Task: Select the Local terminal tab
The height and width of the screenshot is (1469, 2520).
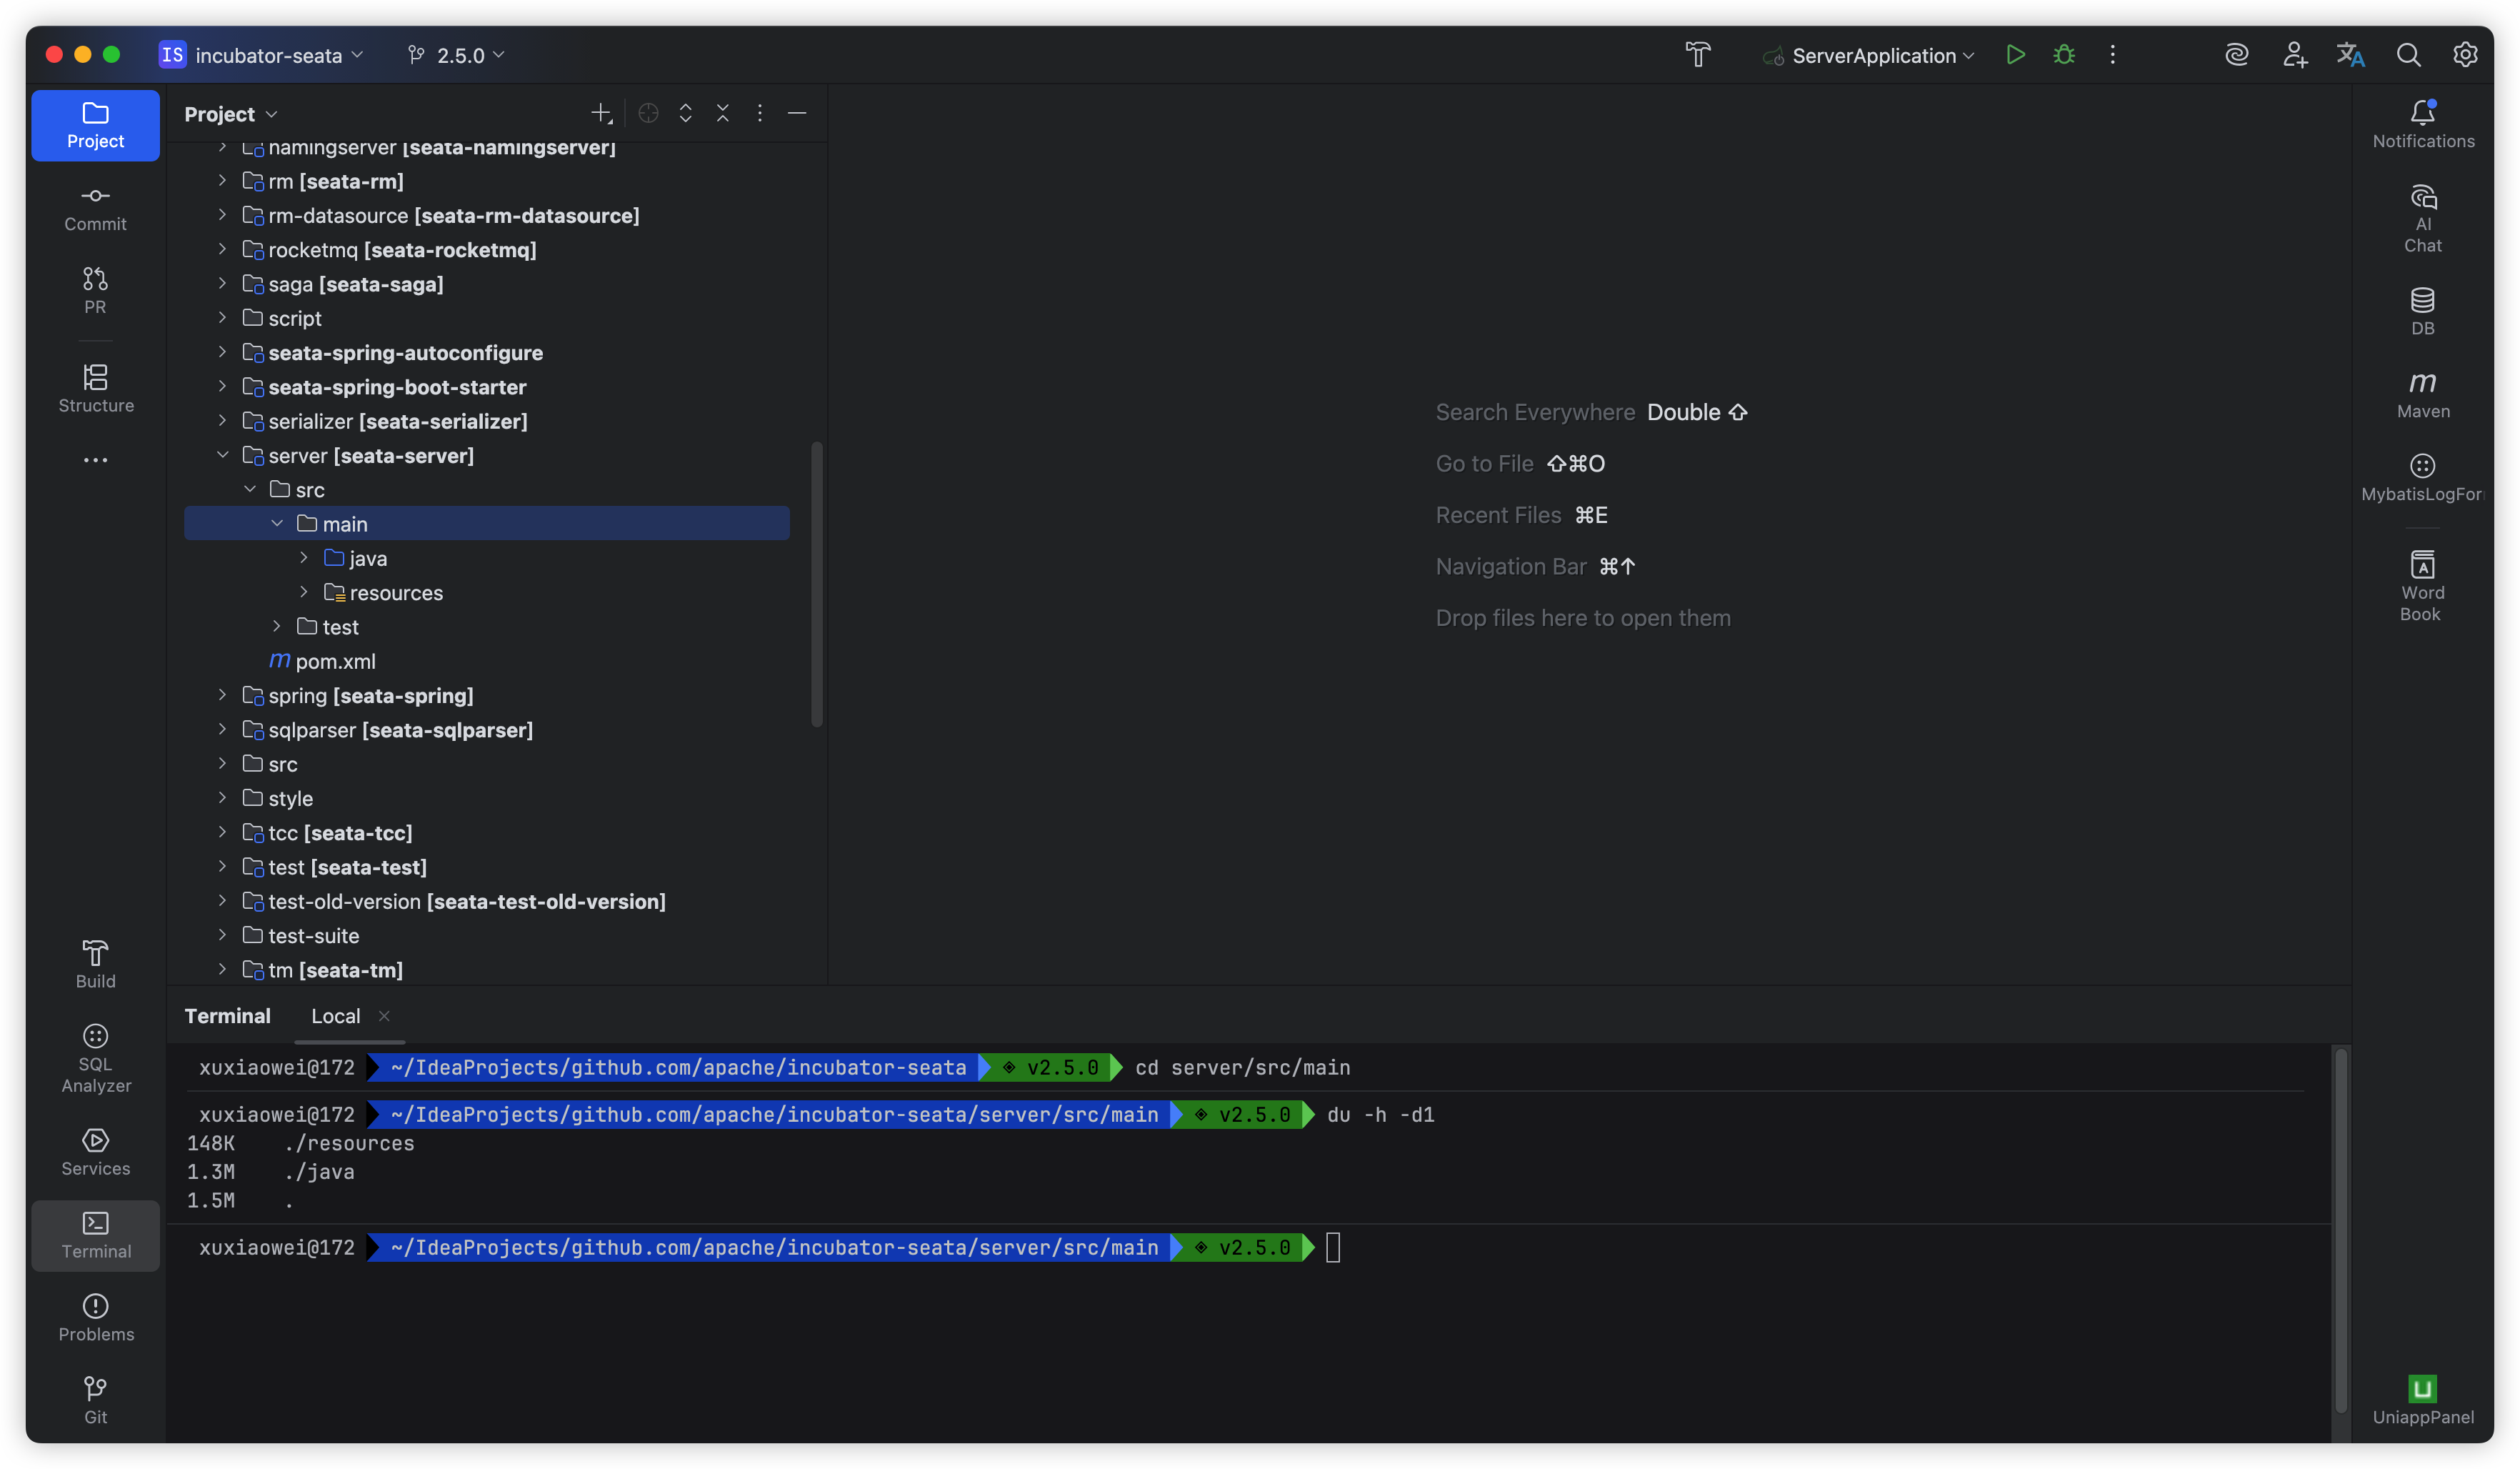Action: pyautogui.click(x=335, y=1015)
